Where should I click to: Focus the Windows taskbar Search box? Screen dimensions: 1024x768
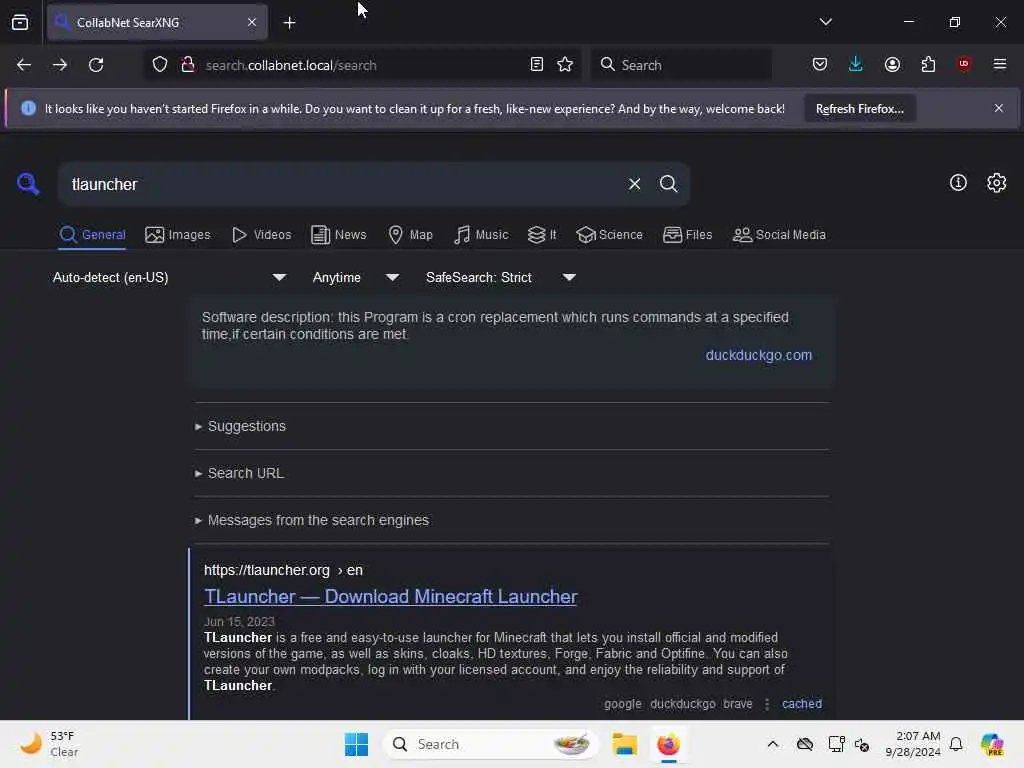coord(490,744)
